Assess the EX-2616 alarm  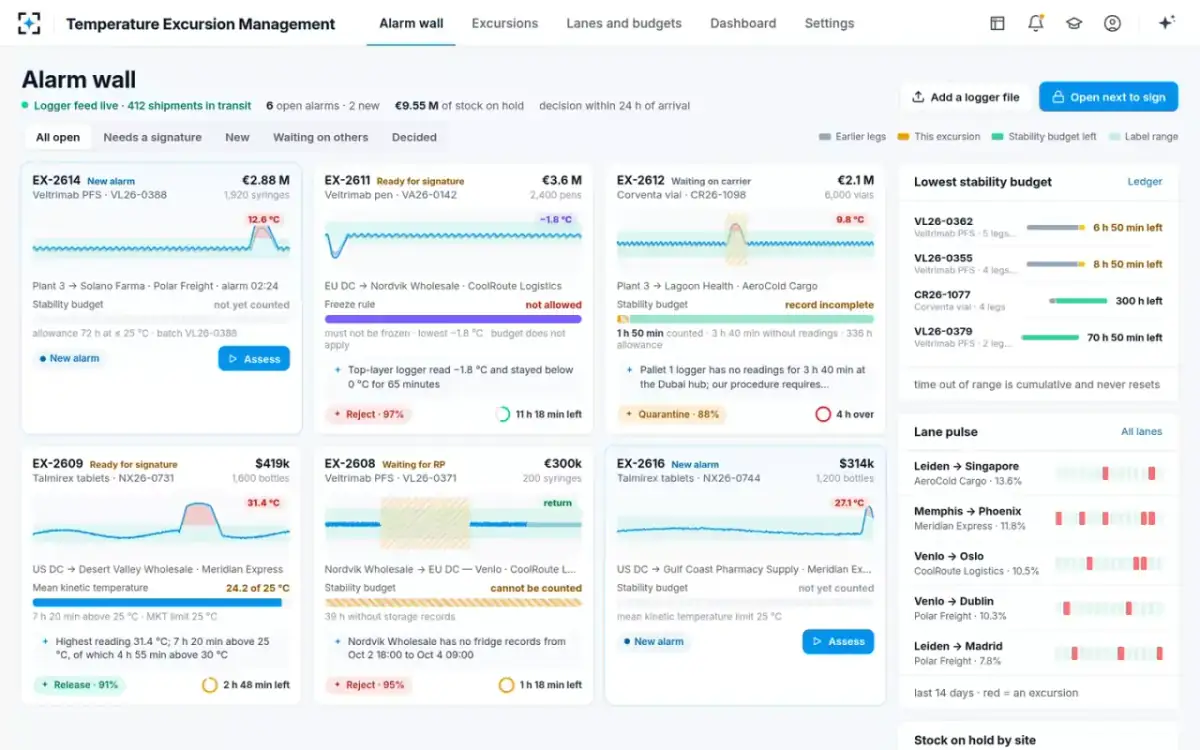point(838,642)
